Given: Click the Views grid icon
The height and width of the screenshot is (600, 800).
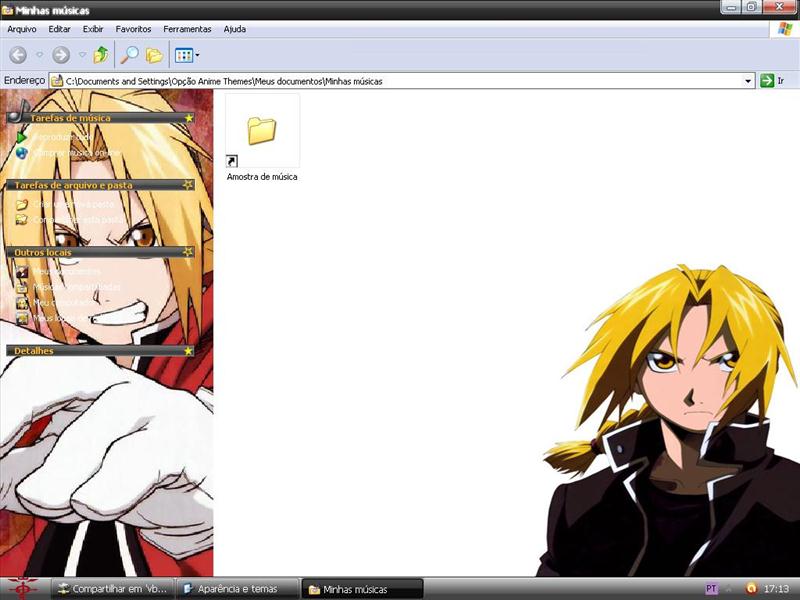Looking at the screenshot, I should pos(183,55).
